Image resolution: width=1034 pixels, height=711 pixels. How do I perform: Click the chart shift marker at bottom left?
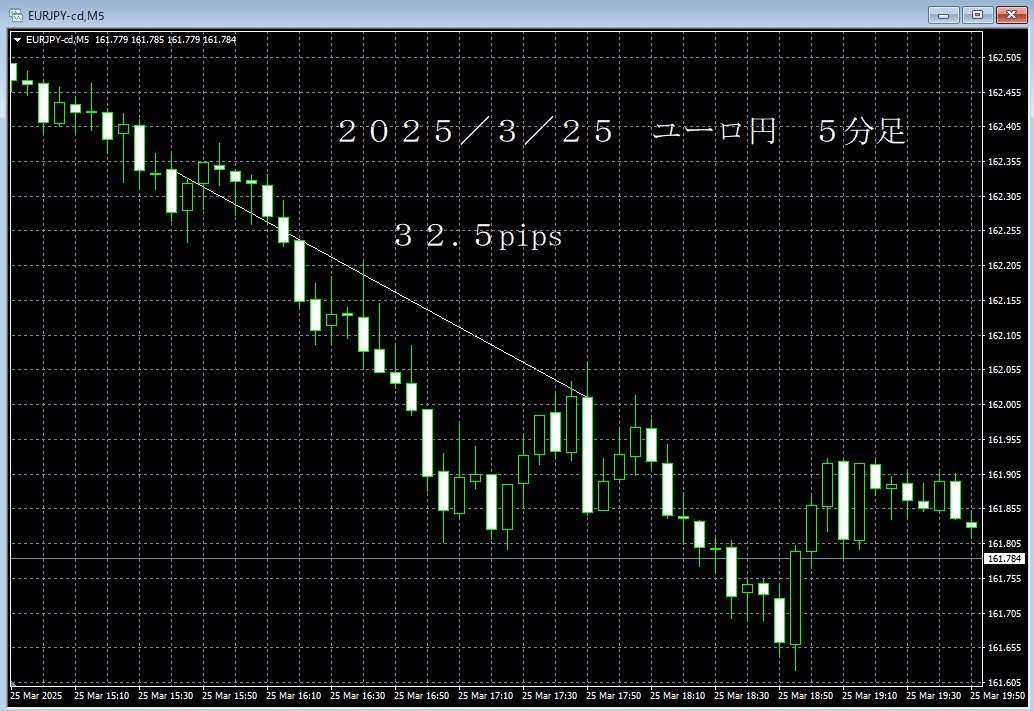click(13, 684)
